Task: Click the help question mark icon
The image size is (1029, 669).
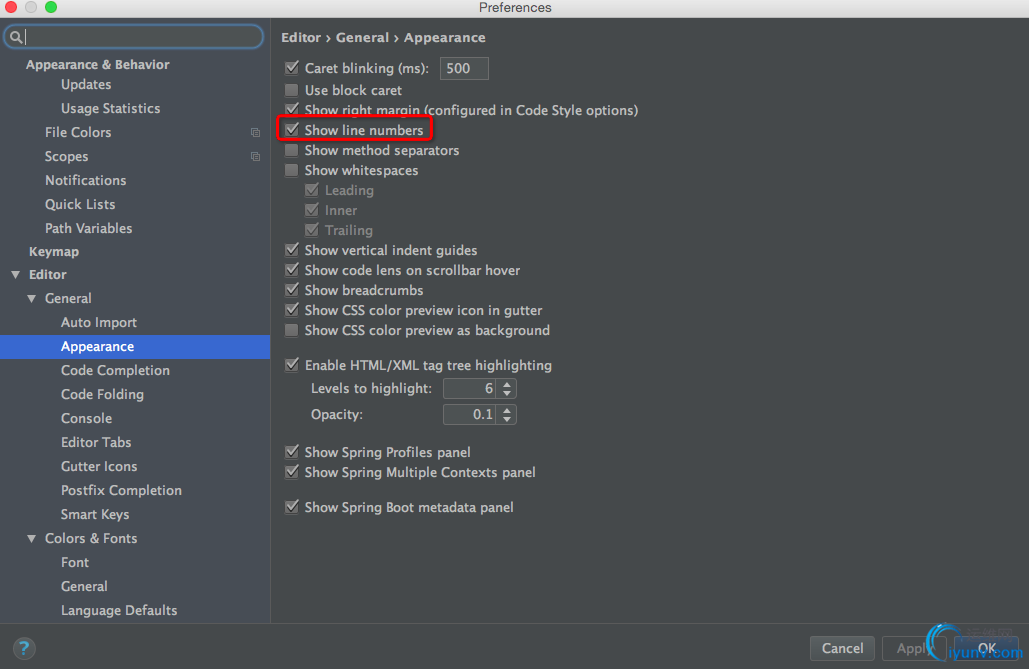Action: click(x=24, y=648)
